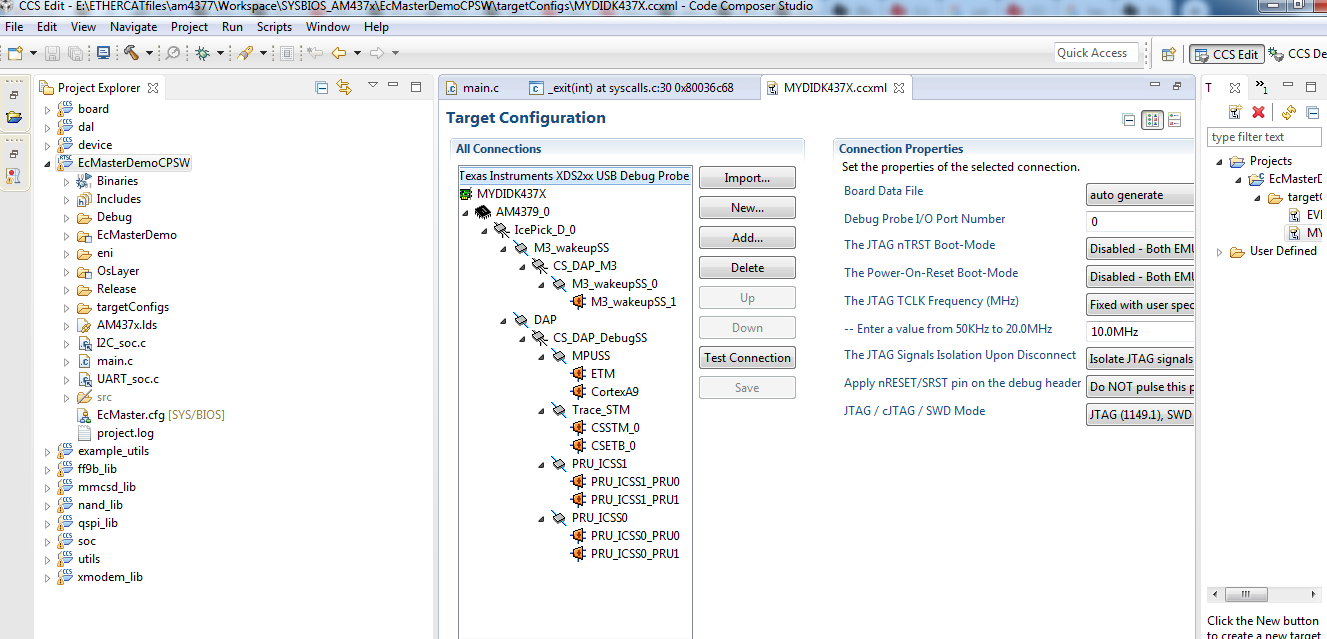Click the red X delete target configuration icon

click(1258, 112)
